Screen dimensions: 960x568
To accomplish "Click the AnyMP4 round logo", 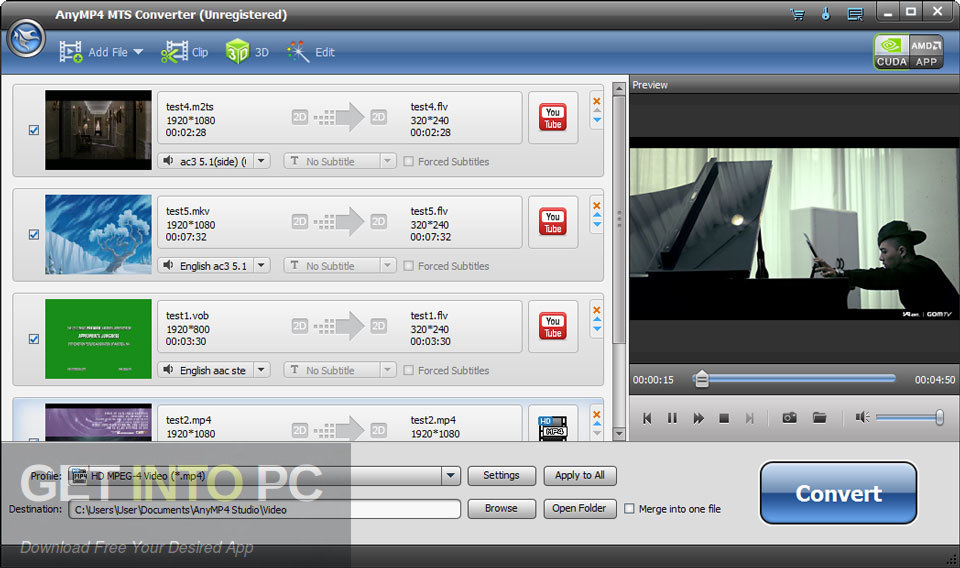I will tap(26, 39).
